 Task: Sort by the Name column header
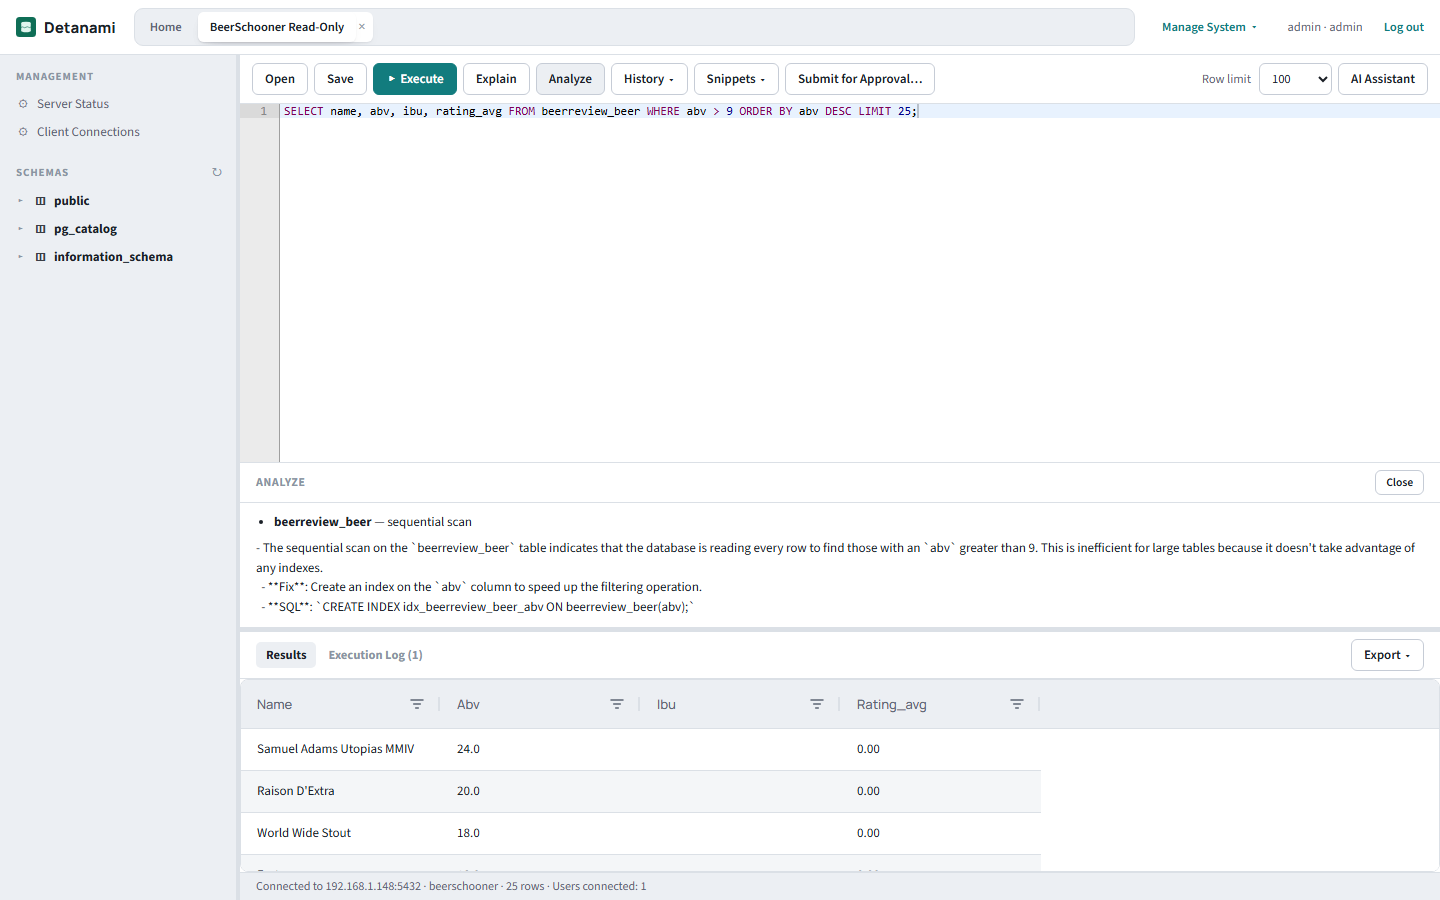[x=274, y=705]
